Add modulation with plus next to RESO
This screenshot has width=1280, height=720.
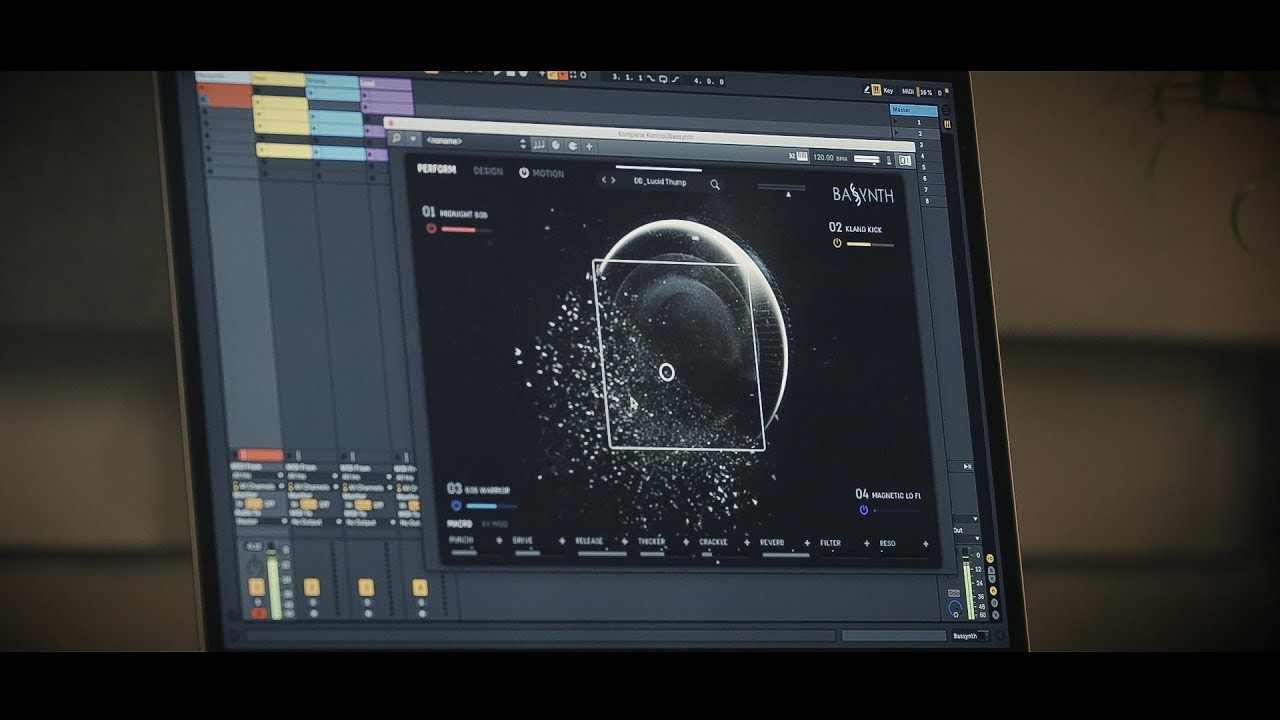coord(925,544)
